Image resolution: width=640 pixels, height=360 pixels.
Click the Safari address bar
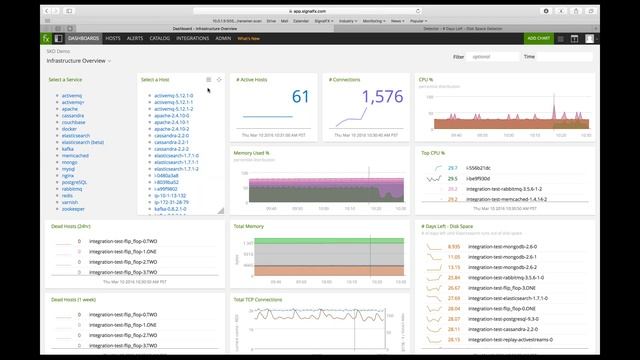[307, 11]
